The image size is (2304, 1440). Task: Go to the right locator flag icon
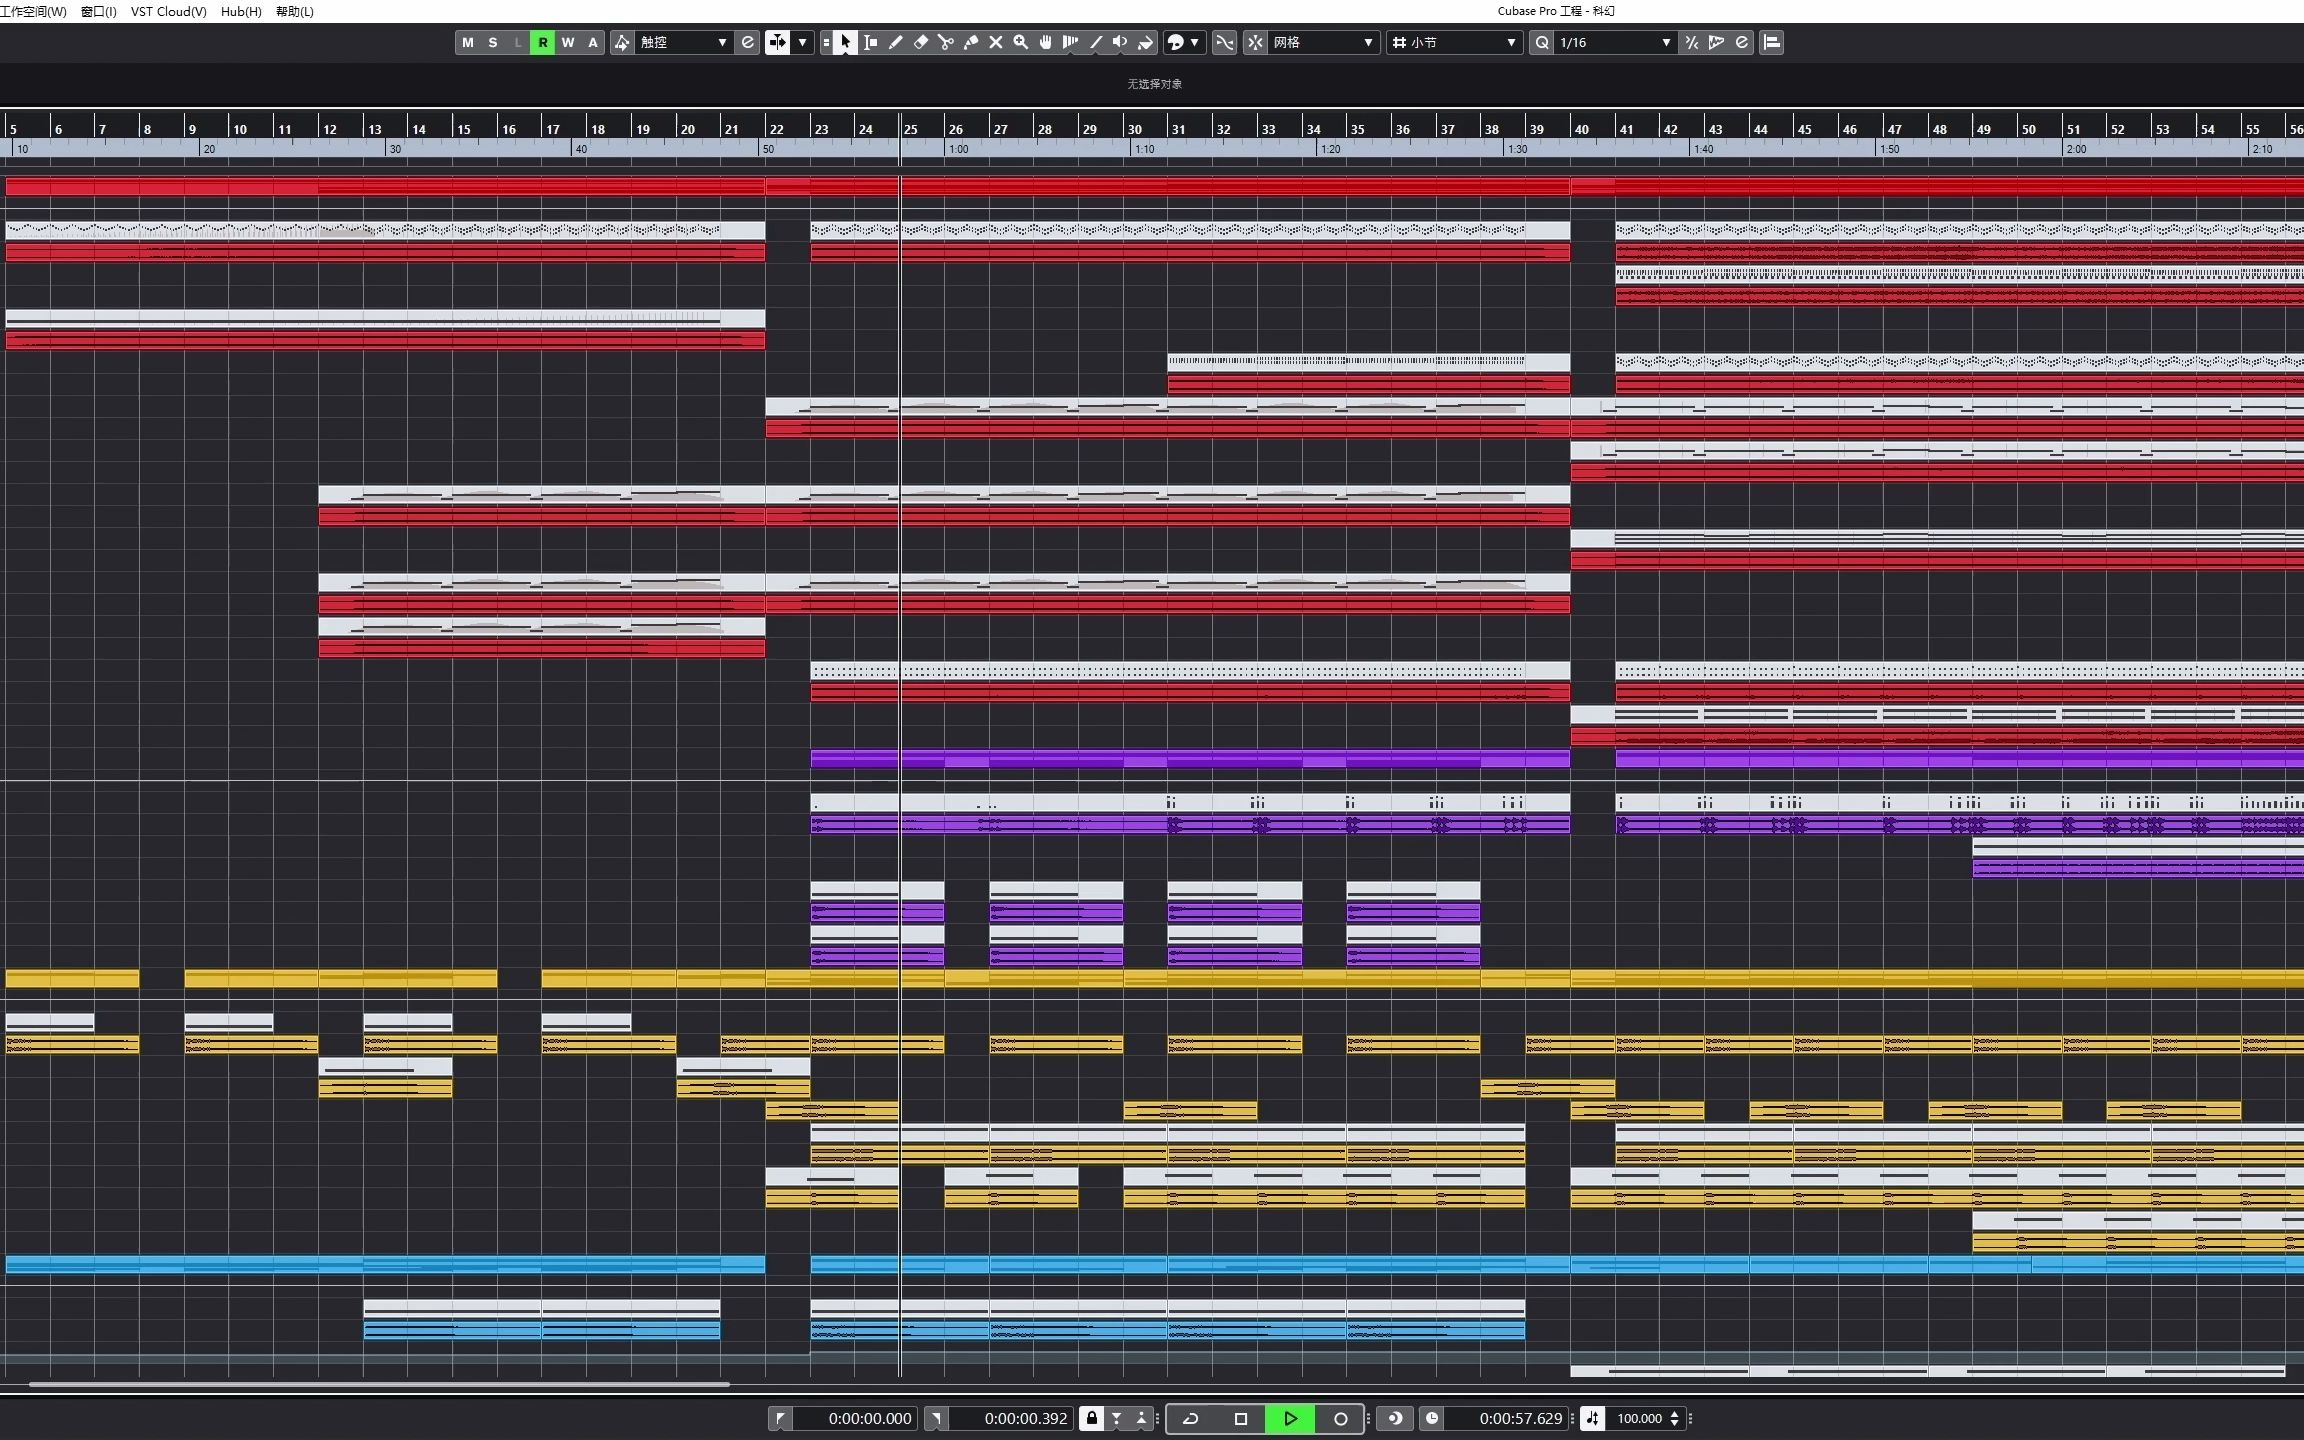pos(937,1418)
